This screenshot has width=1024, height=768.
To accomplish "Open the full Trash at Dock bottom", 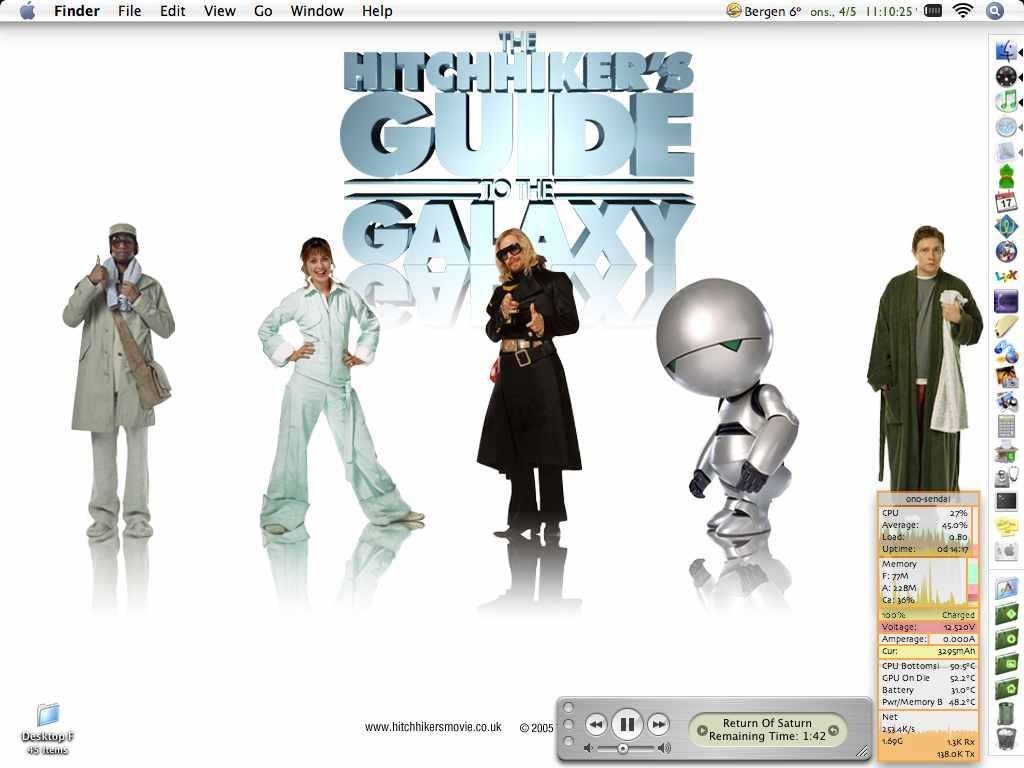I will pos(1006,738).
